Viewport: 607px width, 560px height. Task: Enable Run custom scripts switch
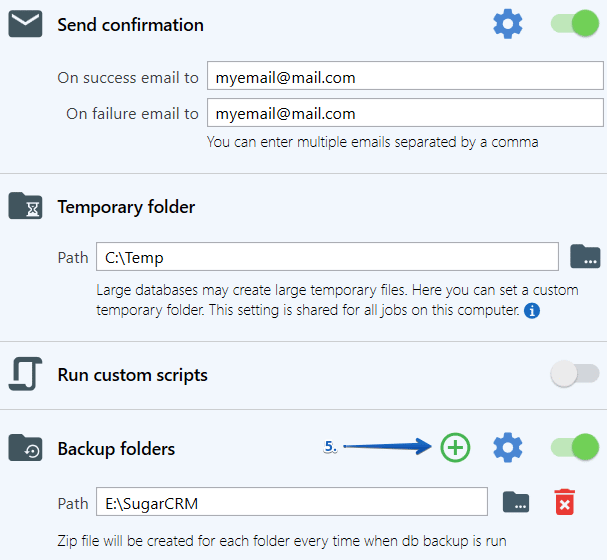[575, 373]
